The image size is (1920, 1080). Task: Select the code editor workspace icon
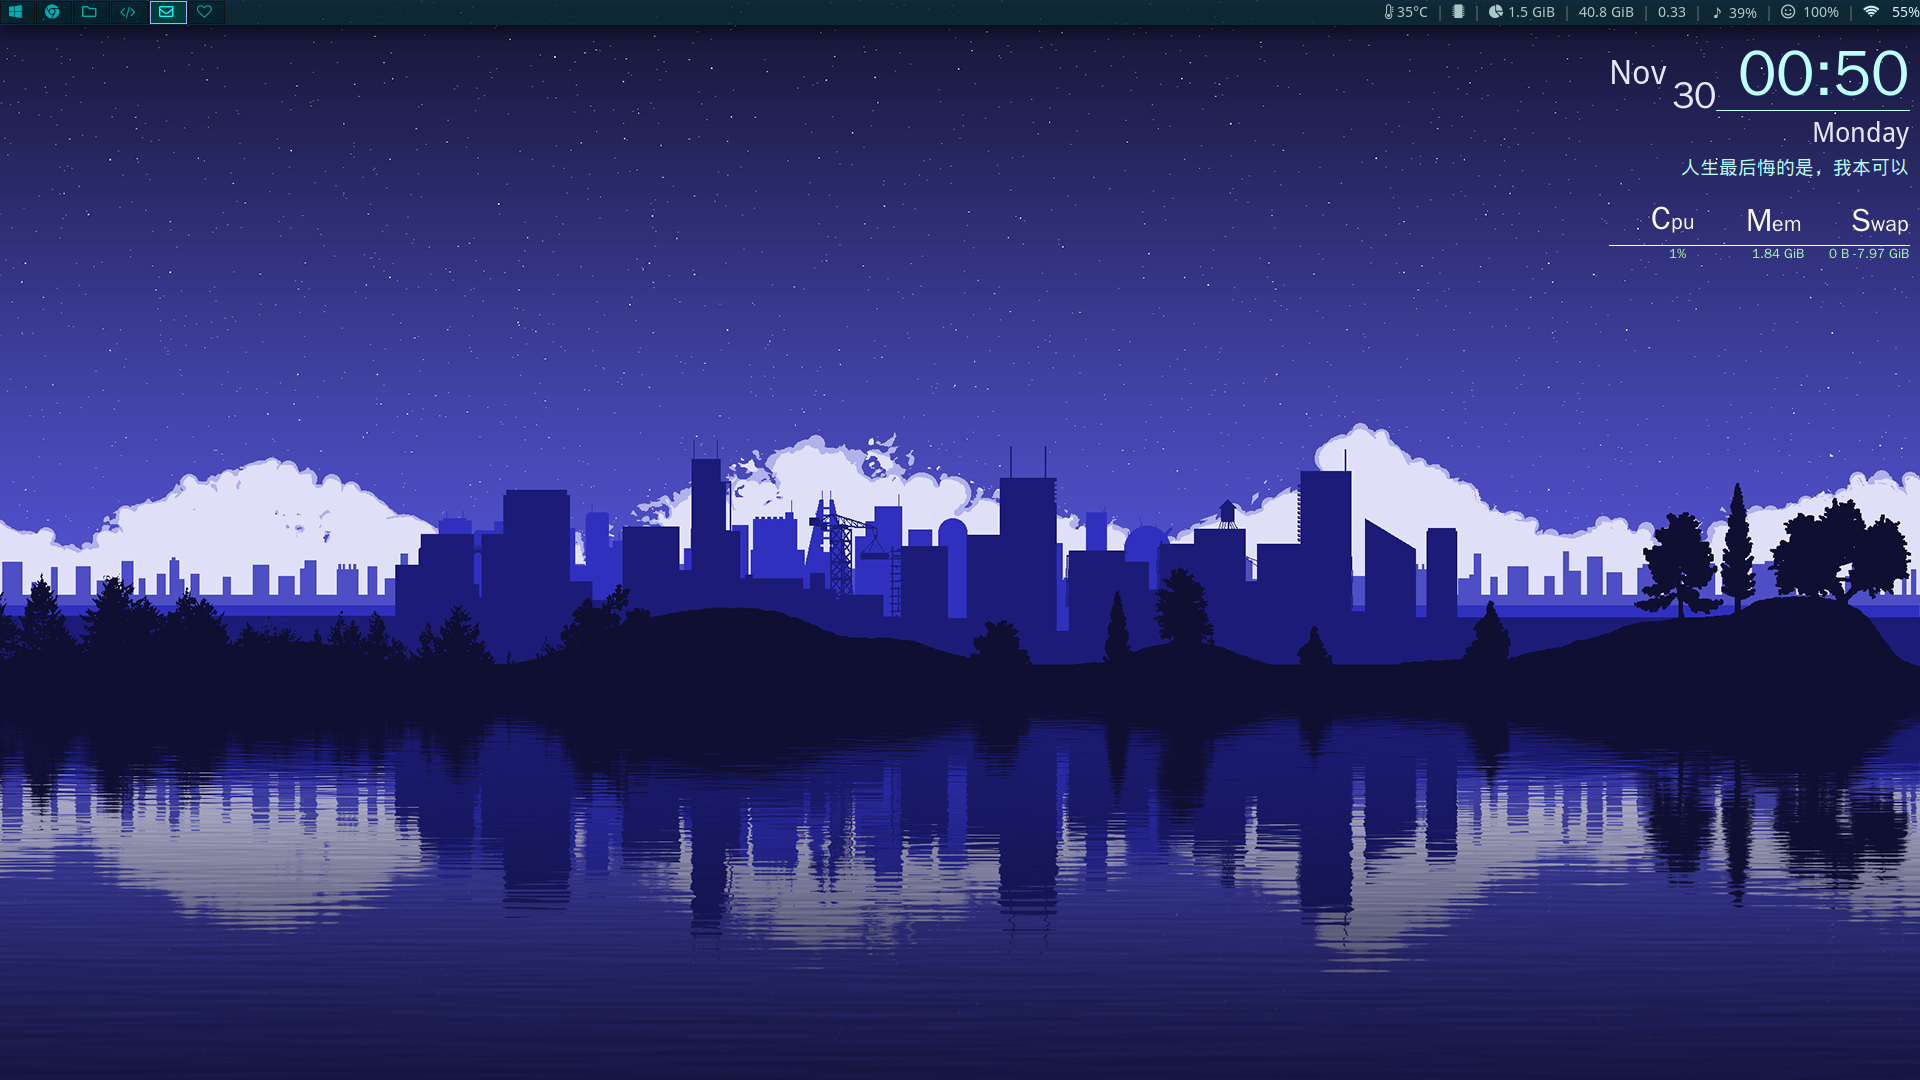[127, 12]
